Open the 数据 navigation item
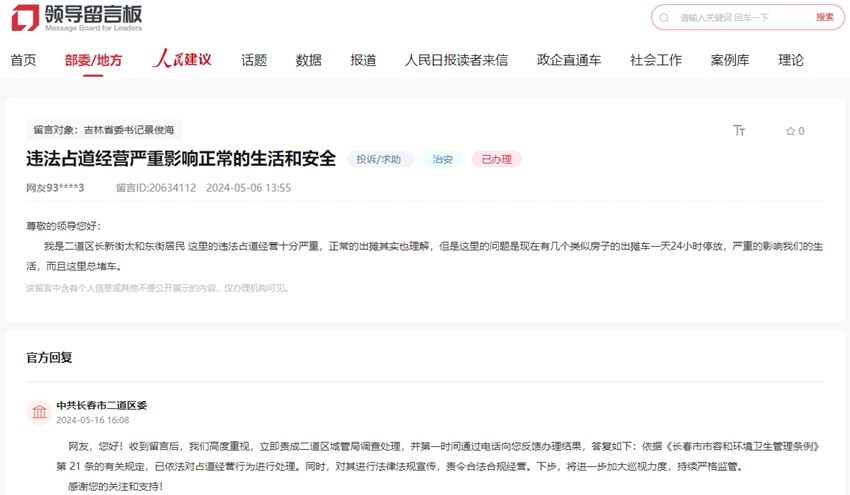 tap(308, 60)
